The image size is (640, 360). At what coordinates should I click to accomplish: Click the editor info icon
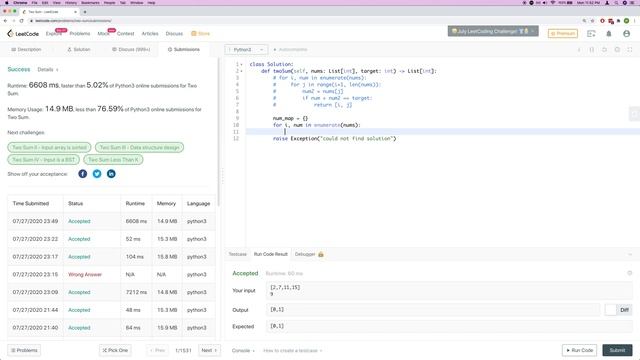[579, 49]
